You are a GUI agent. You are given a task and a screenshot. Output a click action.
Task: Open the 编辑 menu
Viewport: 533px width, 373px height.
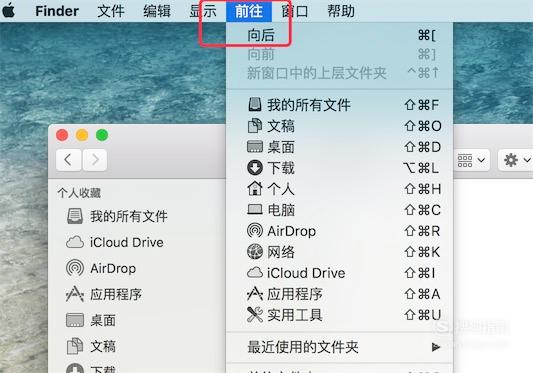coord(157,11)
